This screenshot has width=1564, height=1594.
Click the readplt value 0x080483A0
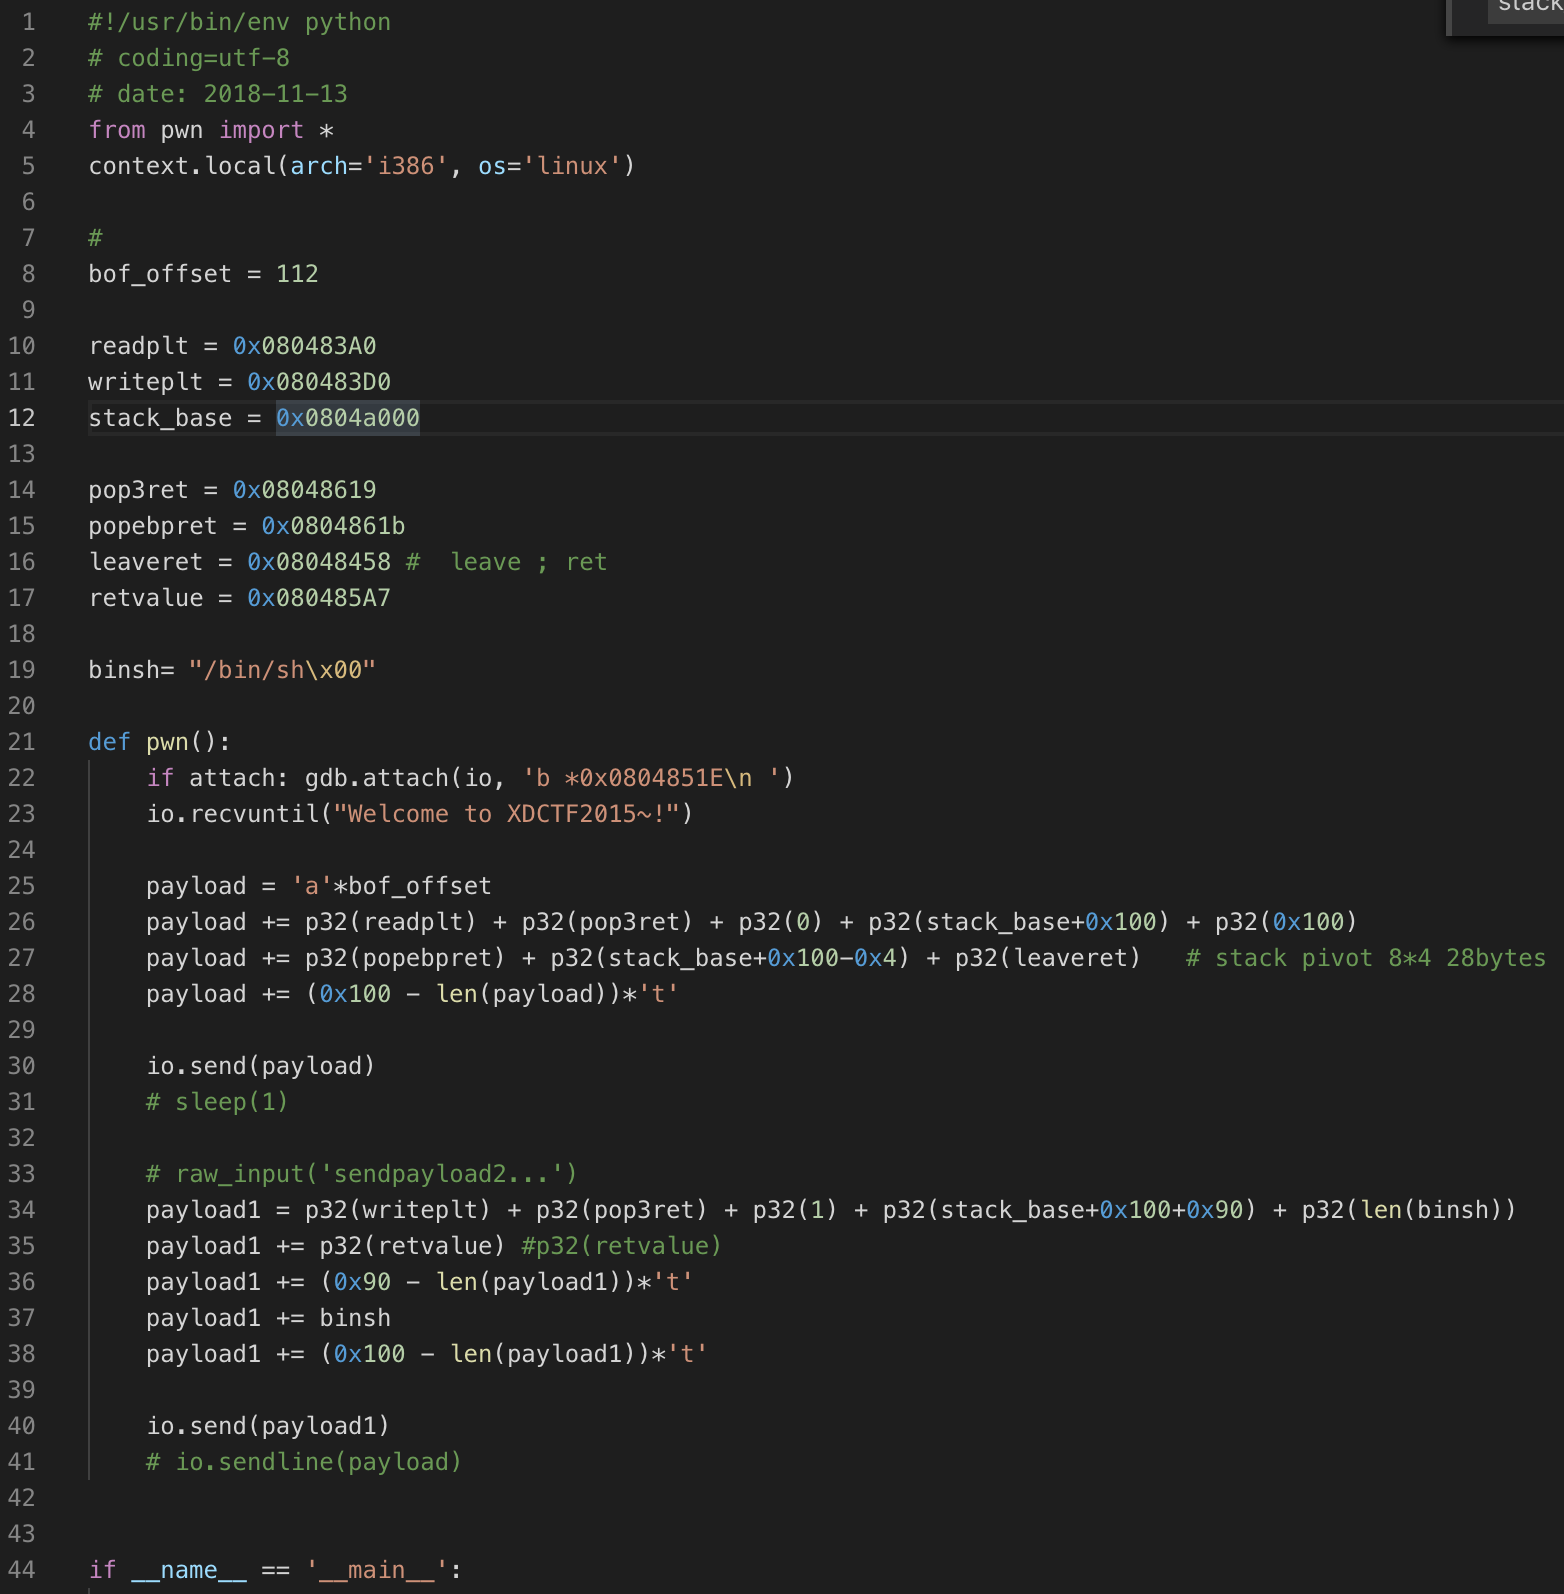point(305,346)
